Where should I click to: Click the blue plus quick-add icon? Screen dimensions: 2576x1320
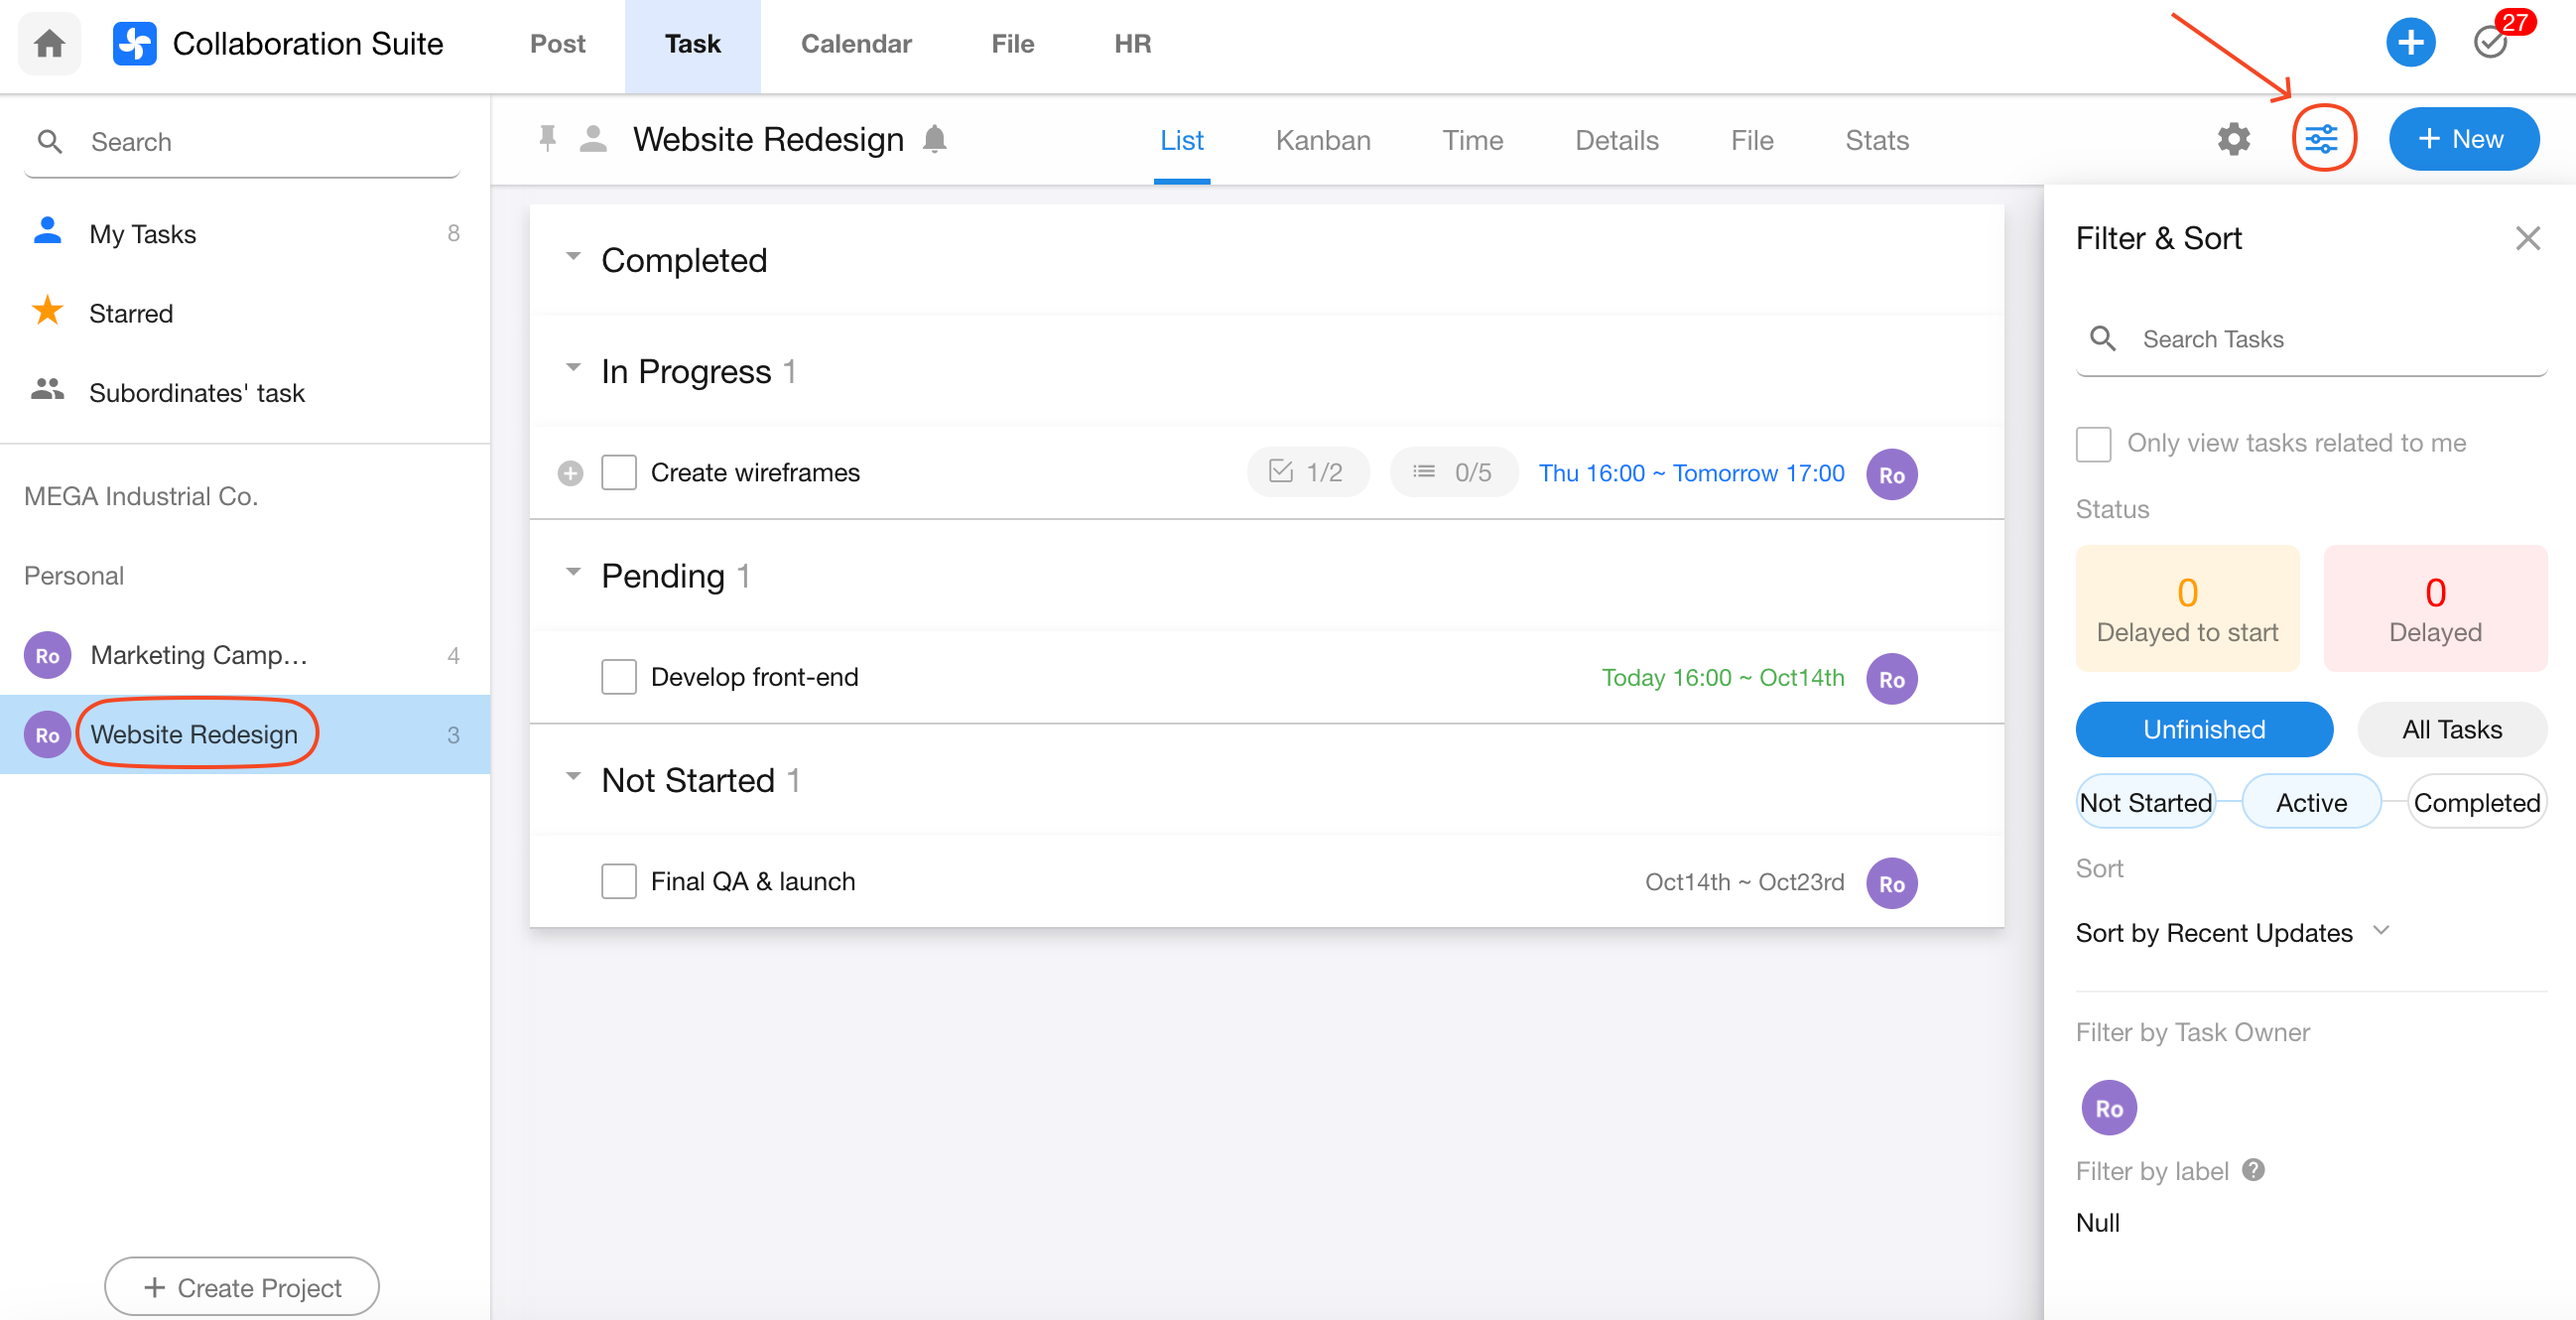[2410, 43]
